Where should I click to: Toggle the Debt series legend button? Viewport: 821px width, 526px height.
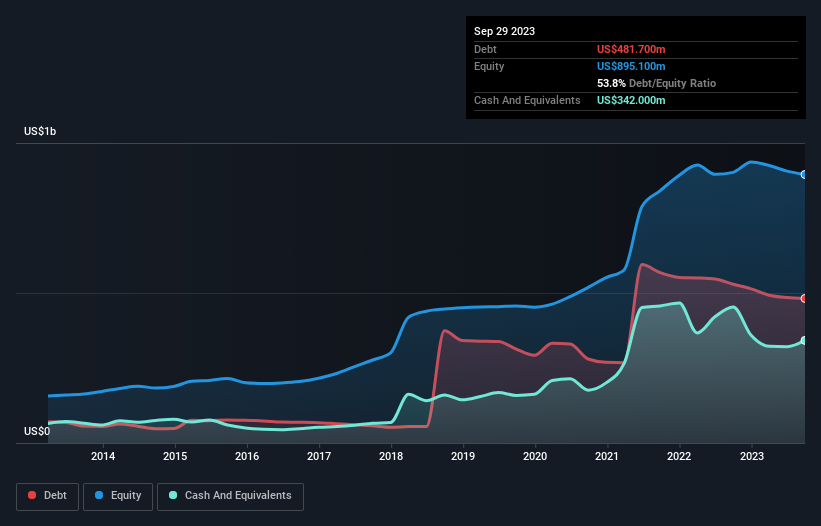(48, 496)
